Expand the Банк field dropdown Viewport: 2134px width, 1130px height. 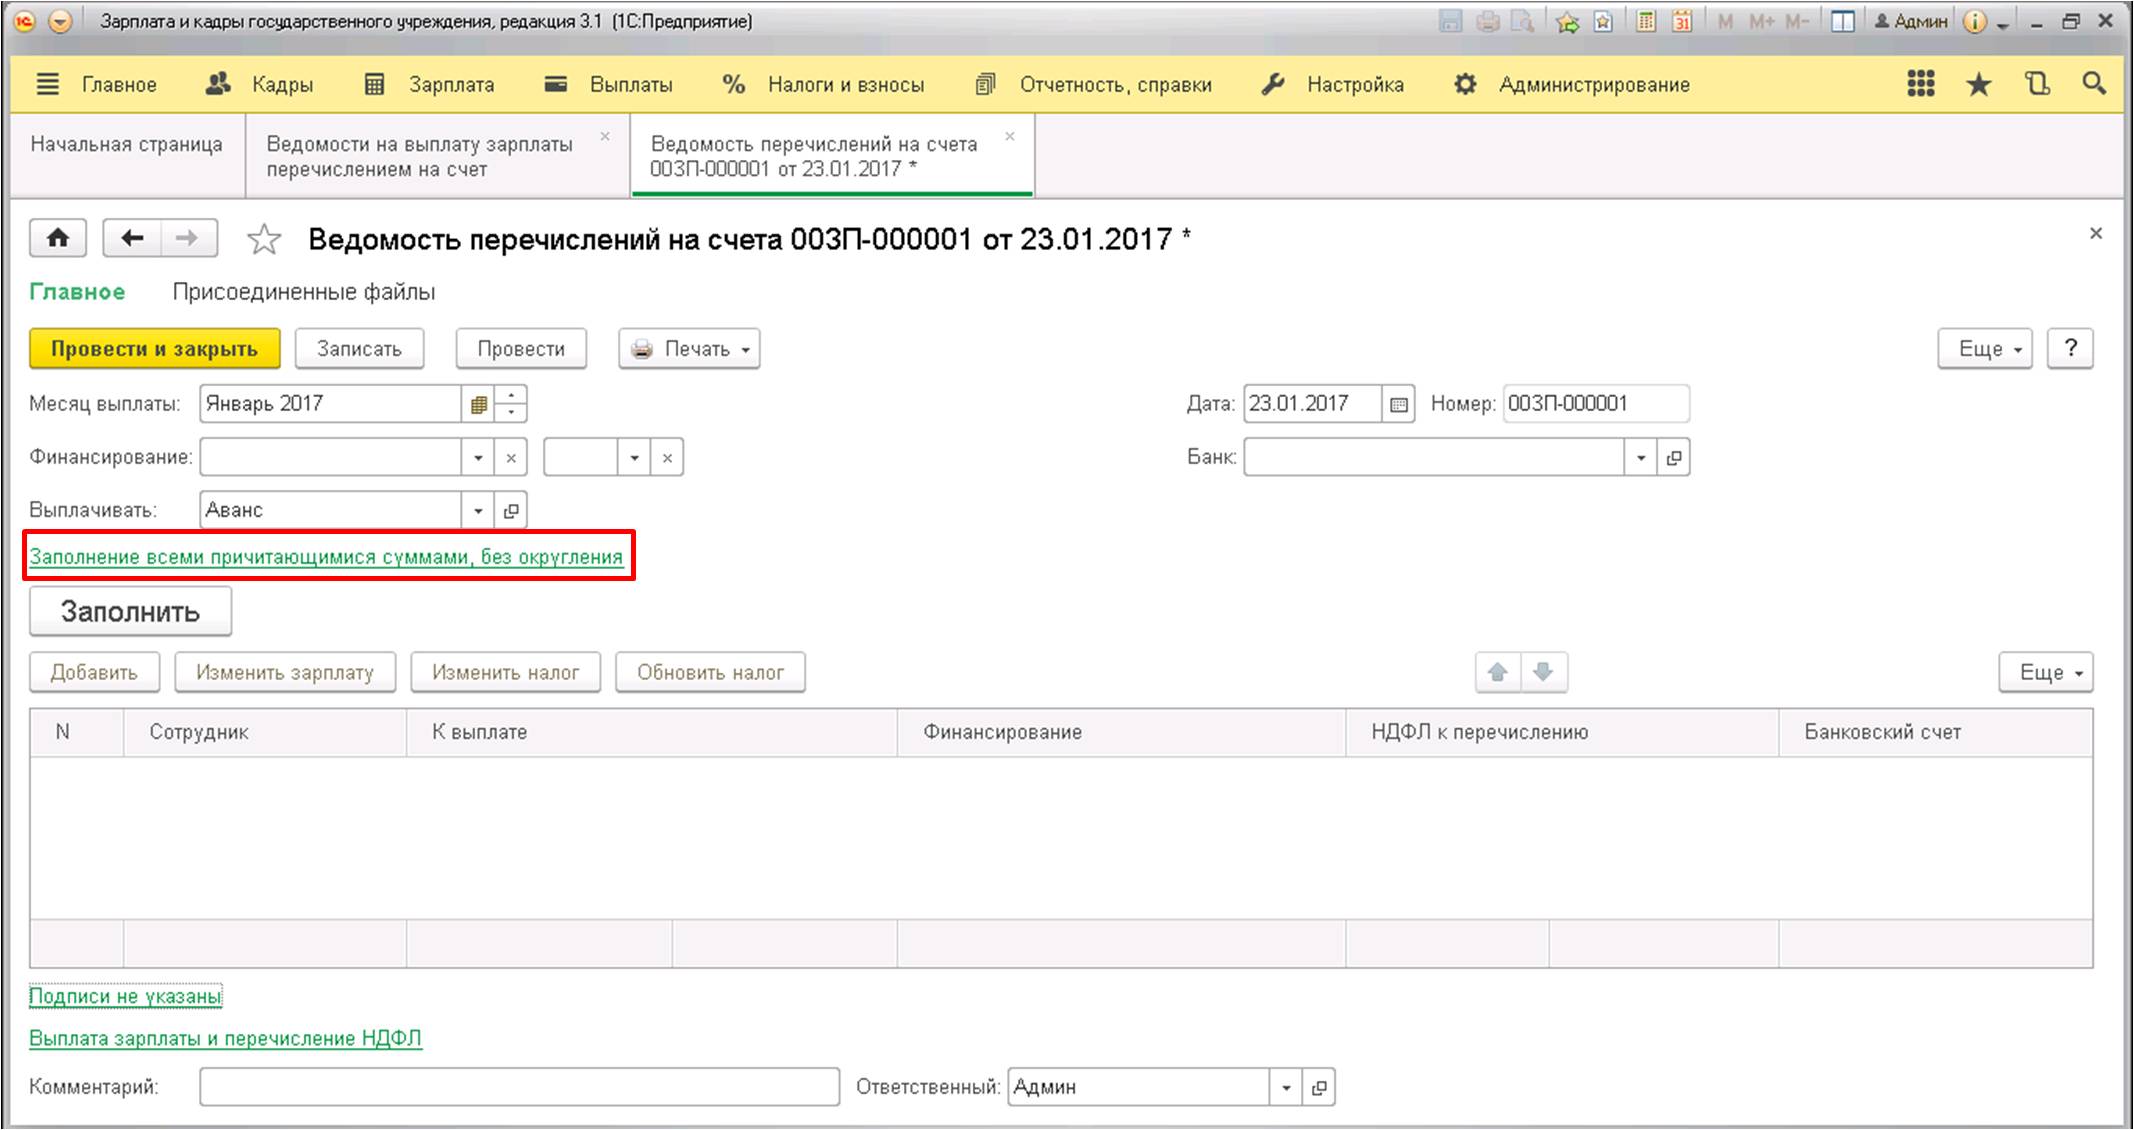1640,458
